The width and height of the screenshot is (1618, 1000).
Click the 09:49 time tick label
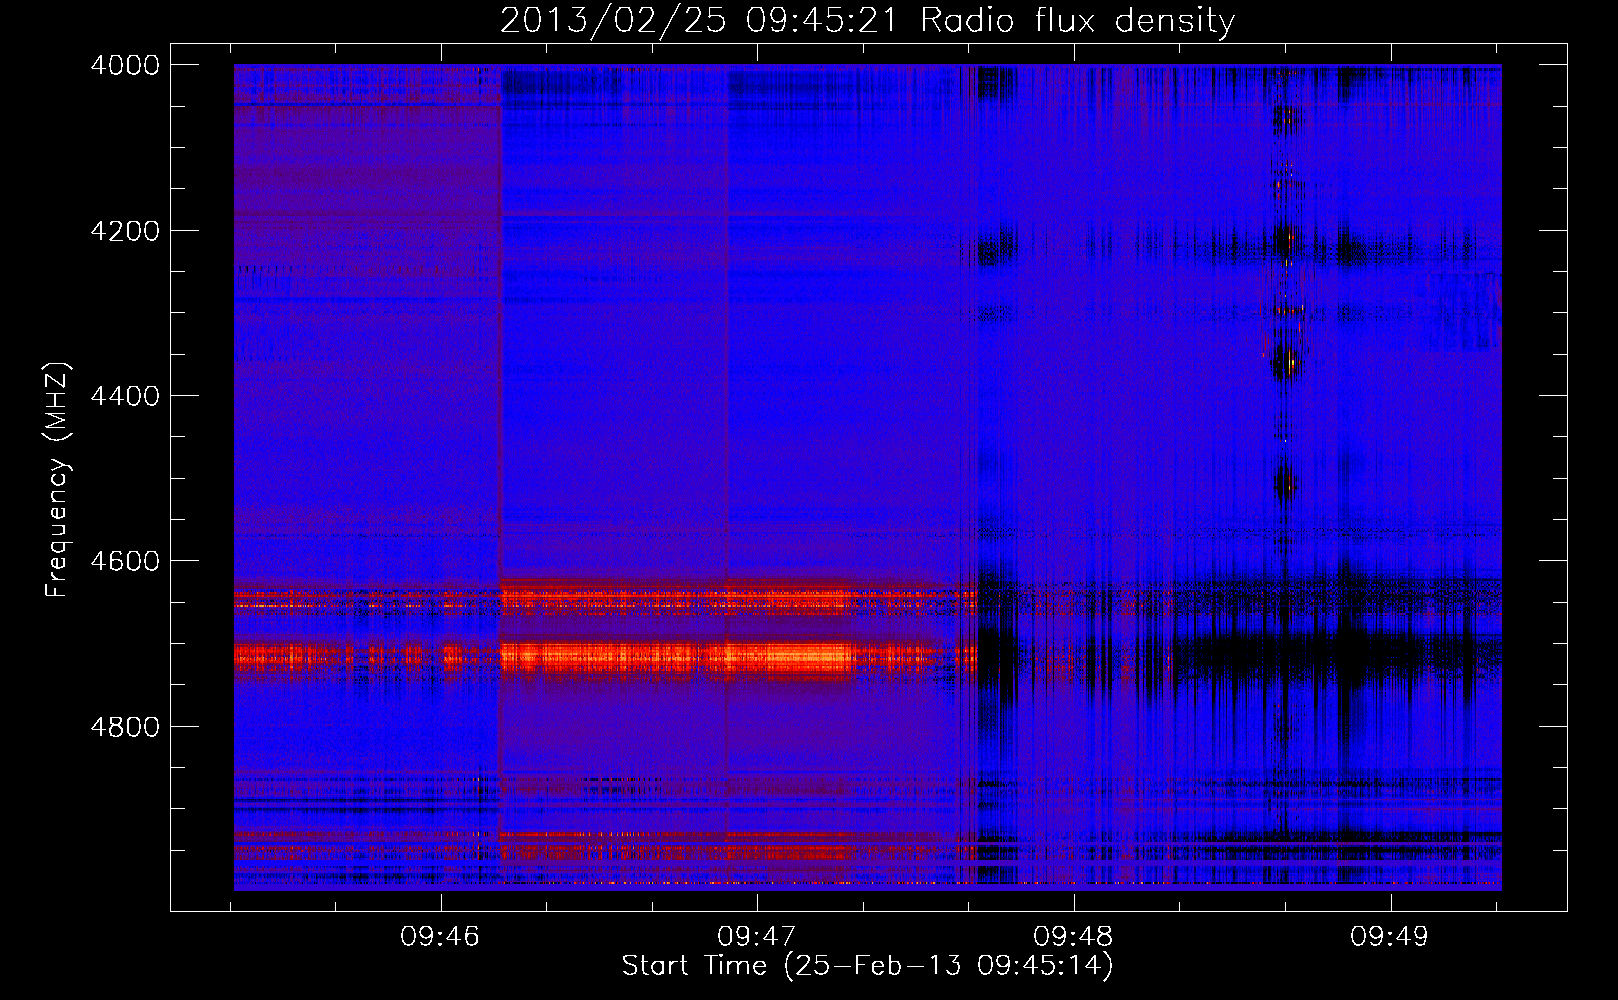point(1390,937)
